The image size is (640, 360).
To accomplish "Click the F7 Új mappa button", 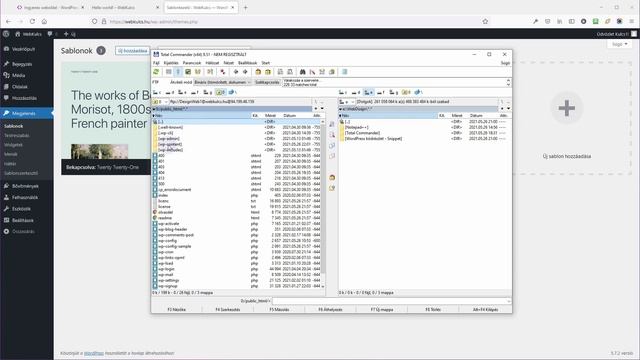I will tap(382, 310).
